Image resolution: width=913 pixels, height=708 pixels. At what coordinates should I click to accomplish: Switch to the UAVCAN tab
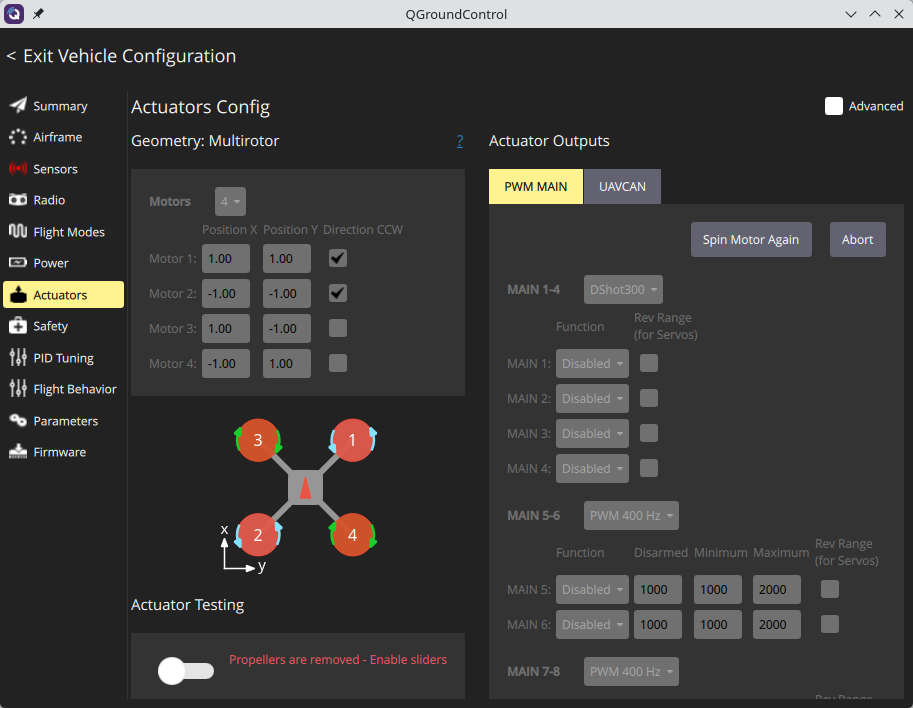tap(622, 187)
